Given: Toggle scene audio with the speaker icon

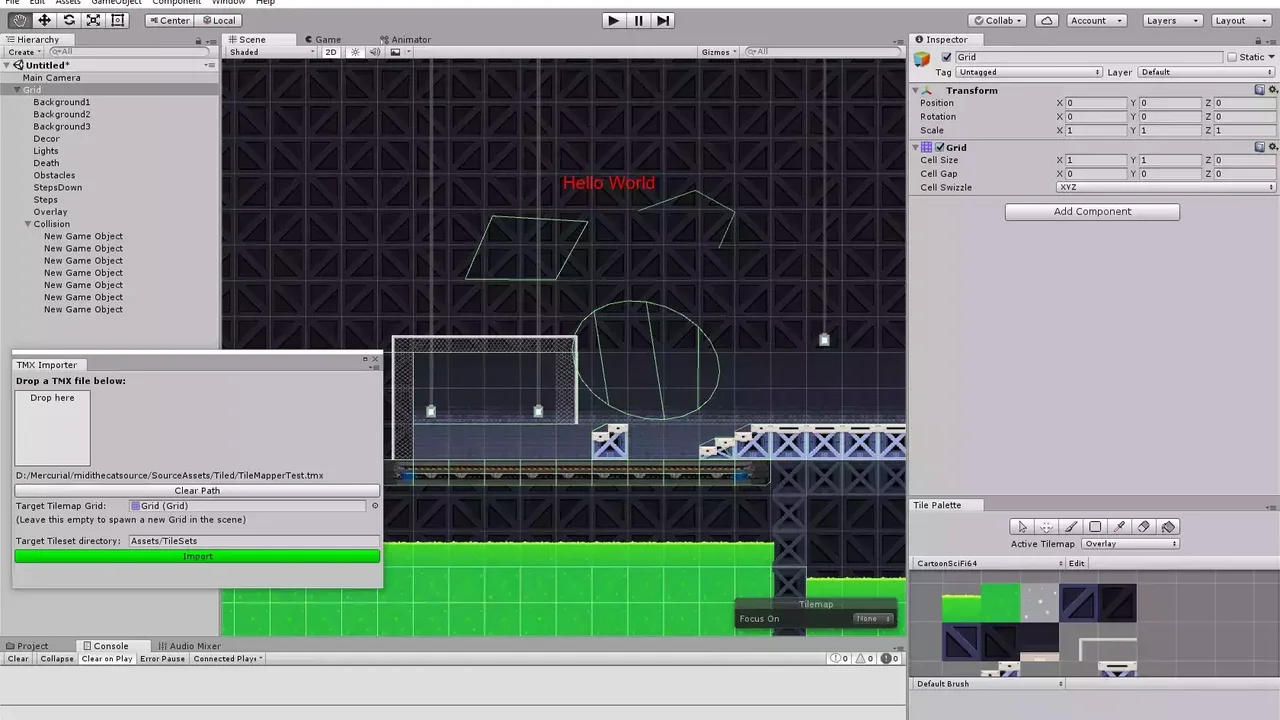Looking at the screenshot, I should [375, 52].
